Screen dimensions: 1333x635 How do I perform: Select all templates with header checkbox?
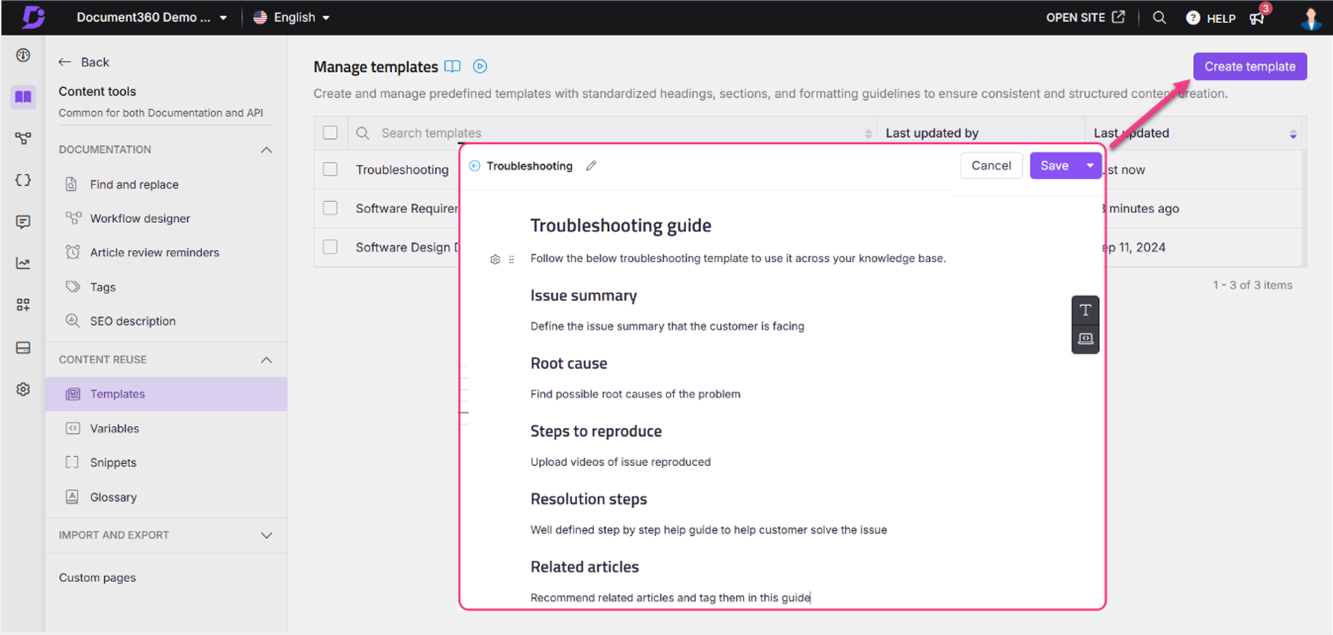330,133
